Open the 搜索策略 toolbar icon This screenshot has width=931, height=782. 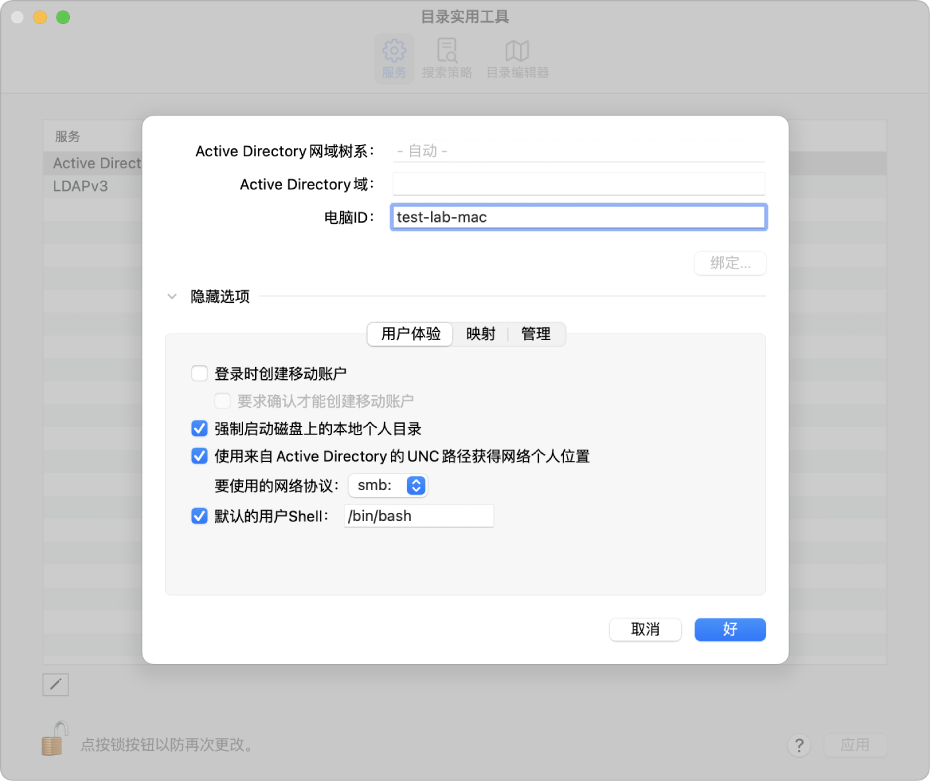[446, 58]
